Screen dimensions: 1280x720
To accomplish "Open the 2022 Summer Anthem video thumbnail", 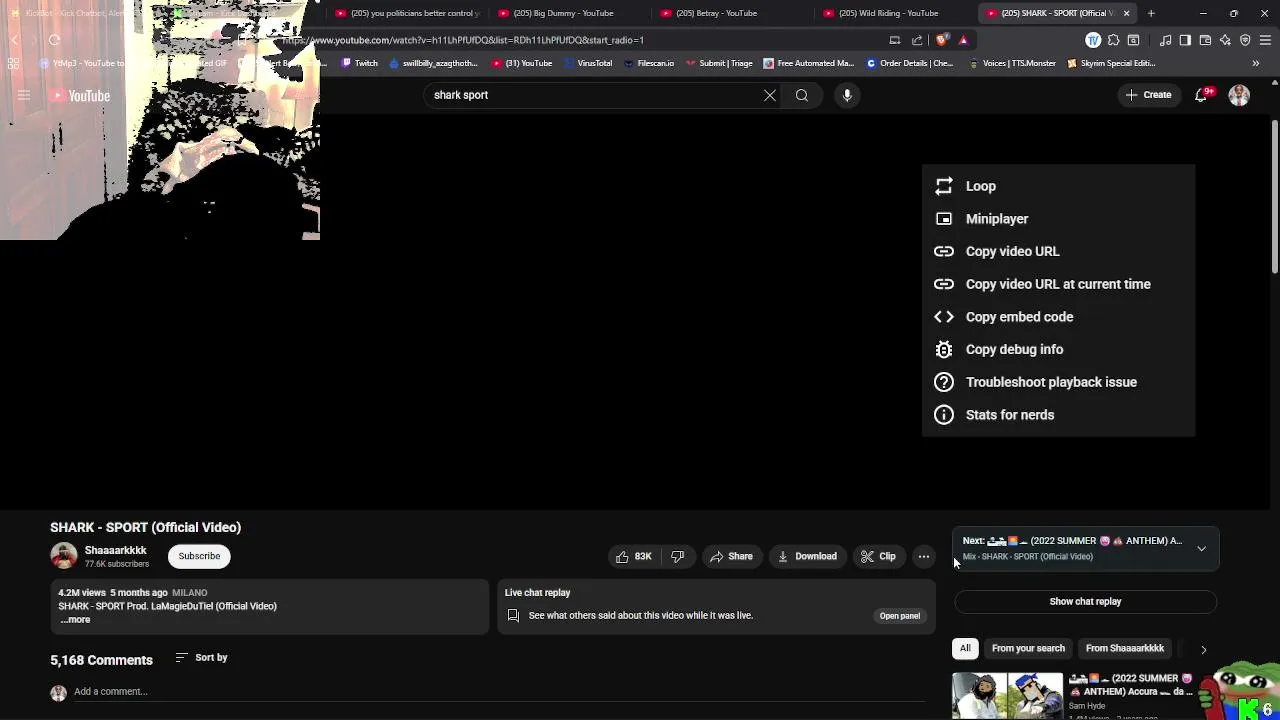I will [x=1007, y=696].
